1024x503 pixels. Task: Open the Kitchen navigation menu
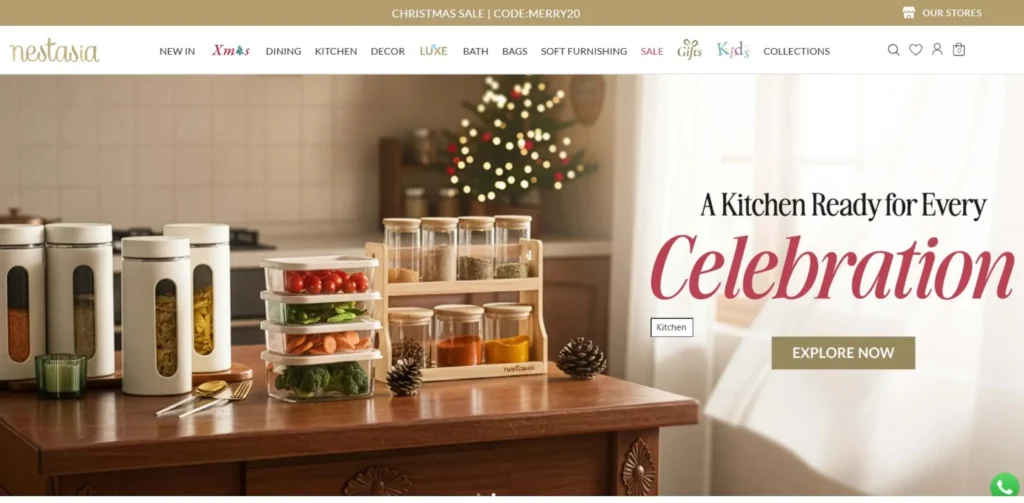click(336, 51)
